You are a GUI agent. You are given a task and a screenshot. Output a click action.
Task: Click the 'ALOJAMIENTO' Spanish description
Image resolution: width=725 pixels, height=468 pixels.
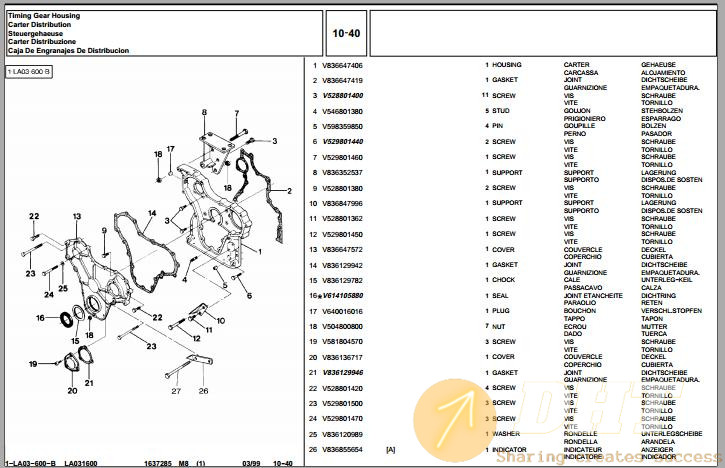tap(663, 73)
